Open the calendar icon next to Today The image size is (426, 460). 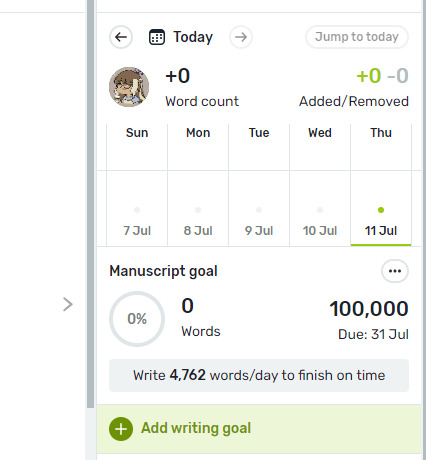pos(157,37)
